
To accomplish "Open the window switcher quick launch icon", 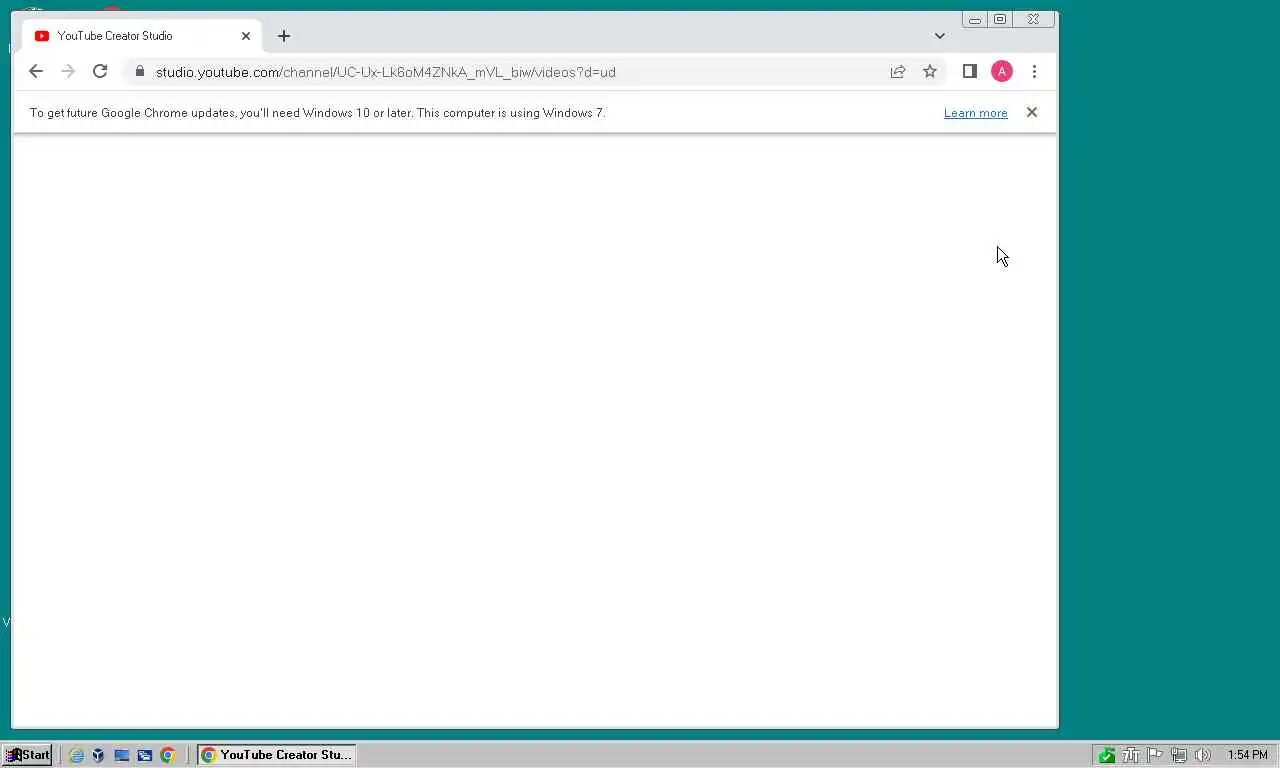I will click(x=145, y=755).
